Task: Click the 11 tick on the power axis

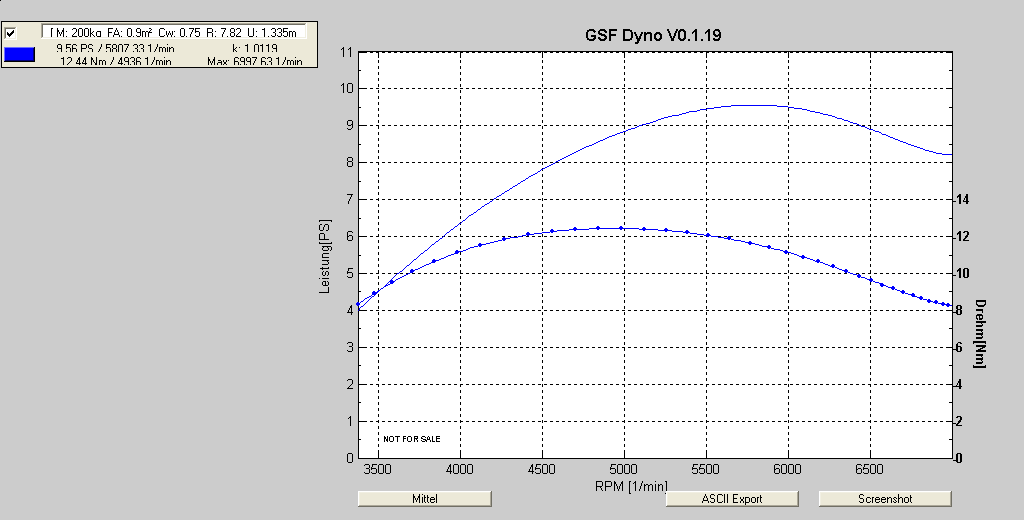Action: [348, 51]
